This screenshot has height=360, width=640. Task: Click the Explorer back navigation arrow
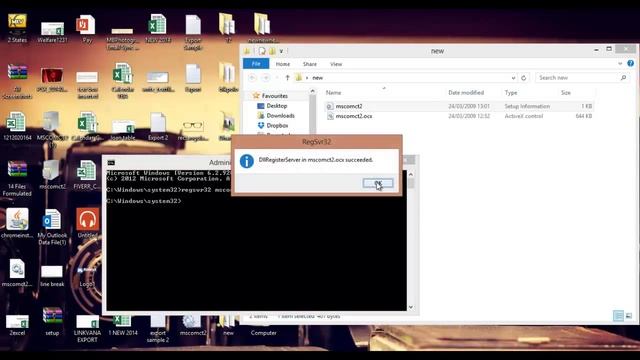click(252, 78)
